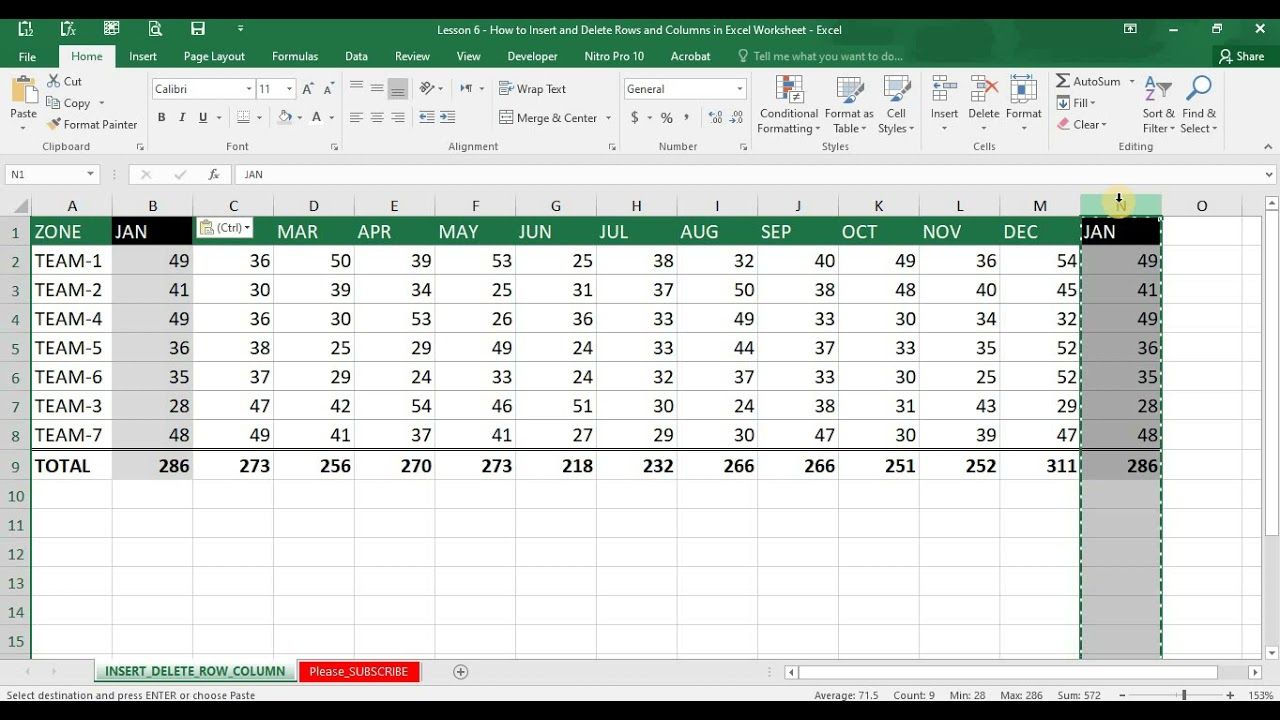Switch to the Data tab
The height and width of the screenshot is (720, 1280).
(x=356, y=56)
